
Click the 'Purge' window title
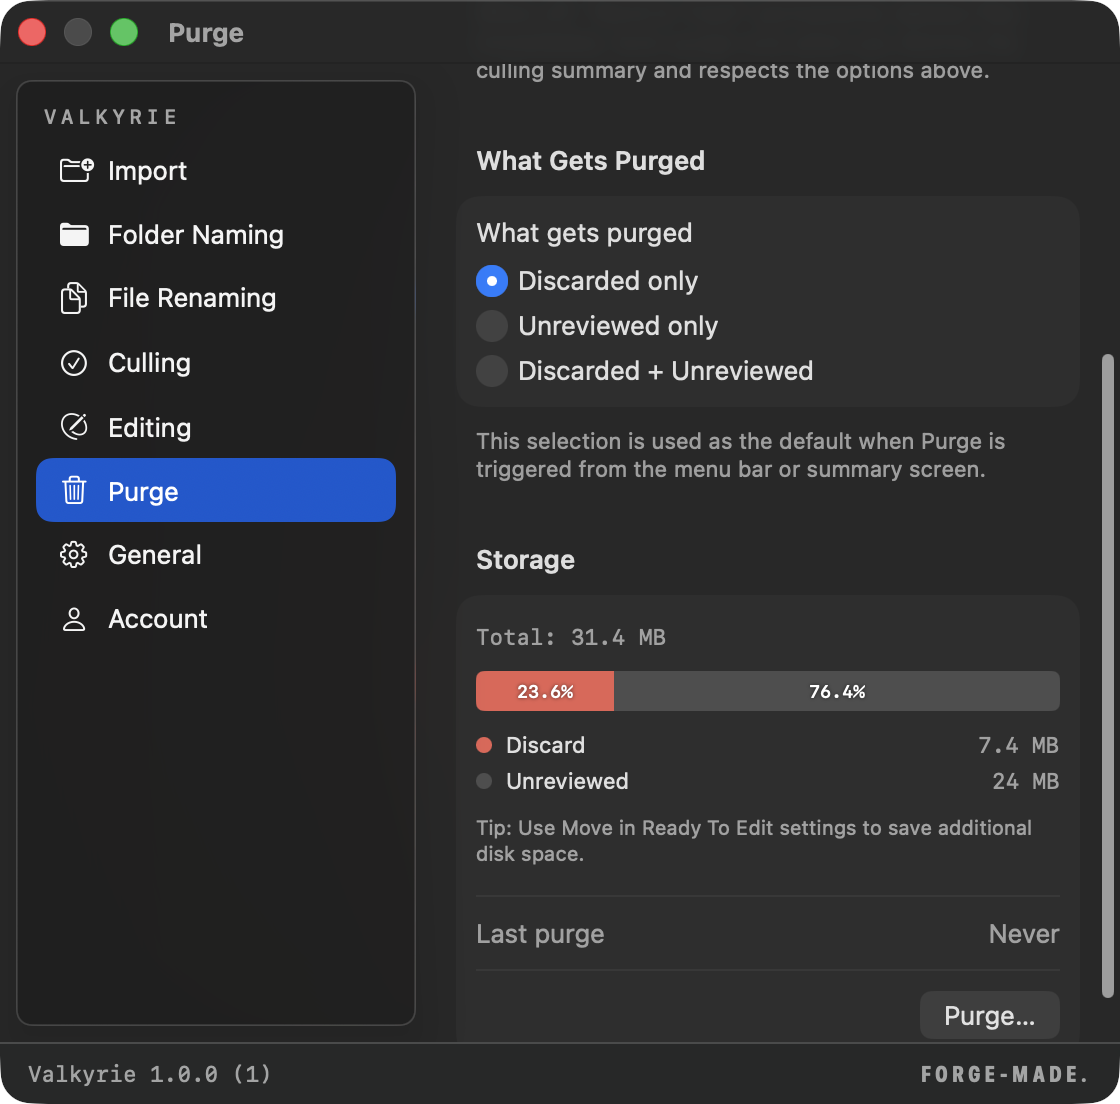(206, 33)
